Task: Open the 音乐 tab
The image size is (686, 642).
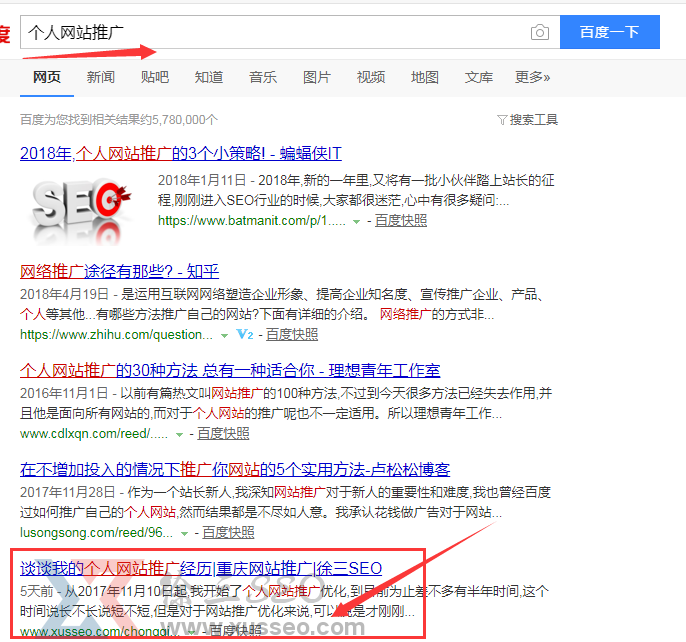Action: tap(262, 77)
